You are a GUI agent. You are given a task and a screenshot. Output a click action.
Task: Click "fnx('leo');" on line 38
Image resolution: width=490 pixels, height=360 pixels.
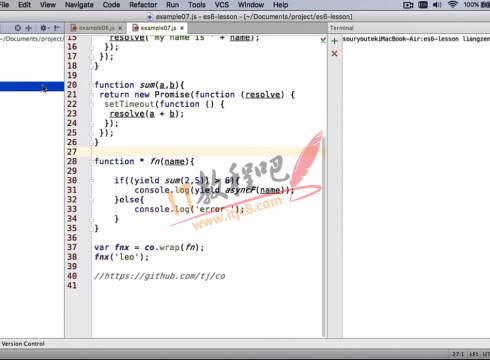point(121,257)
